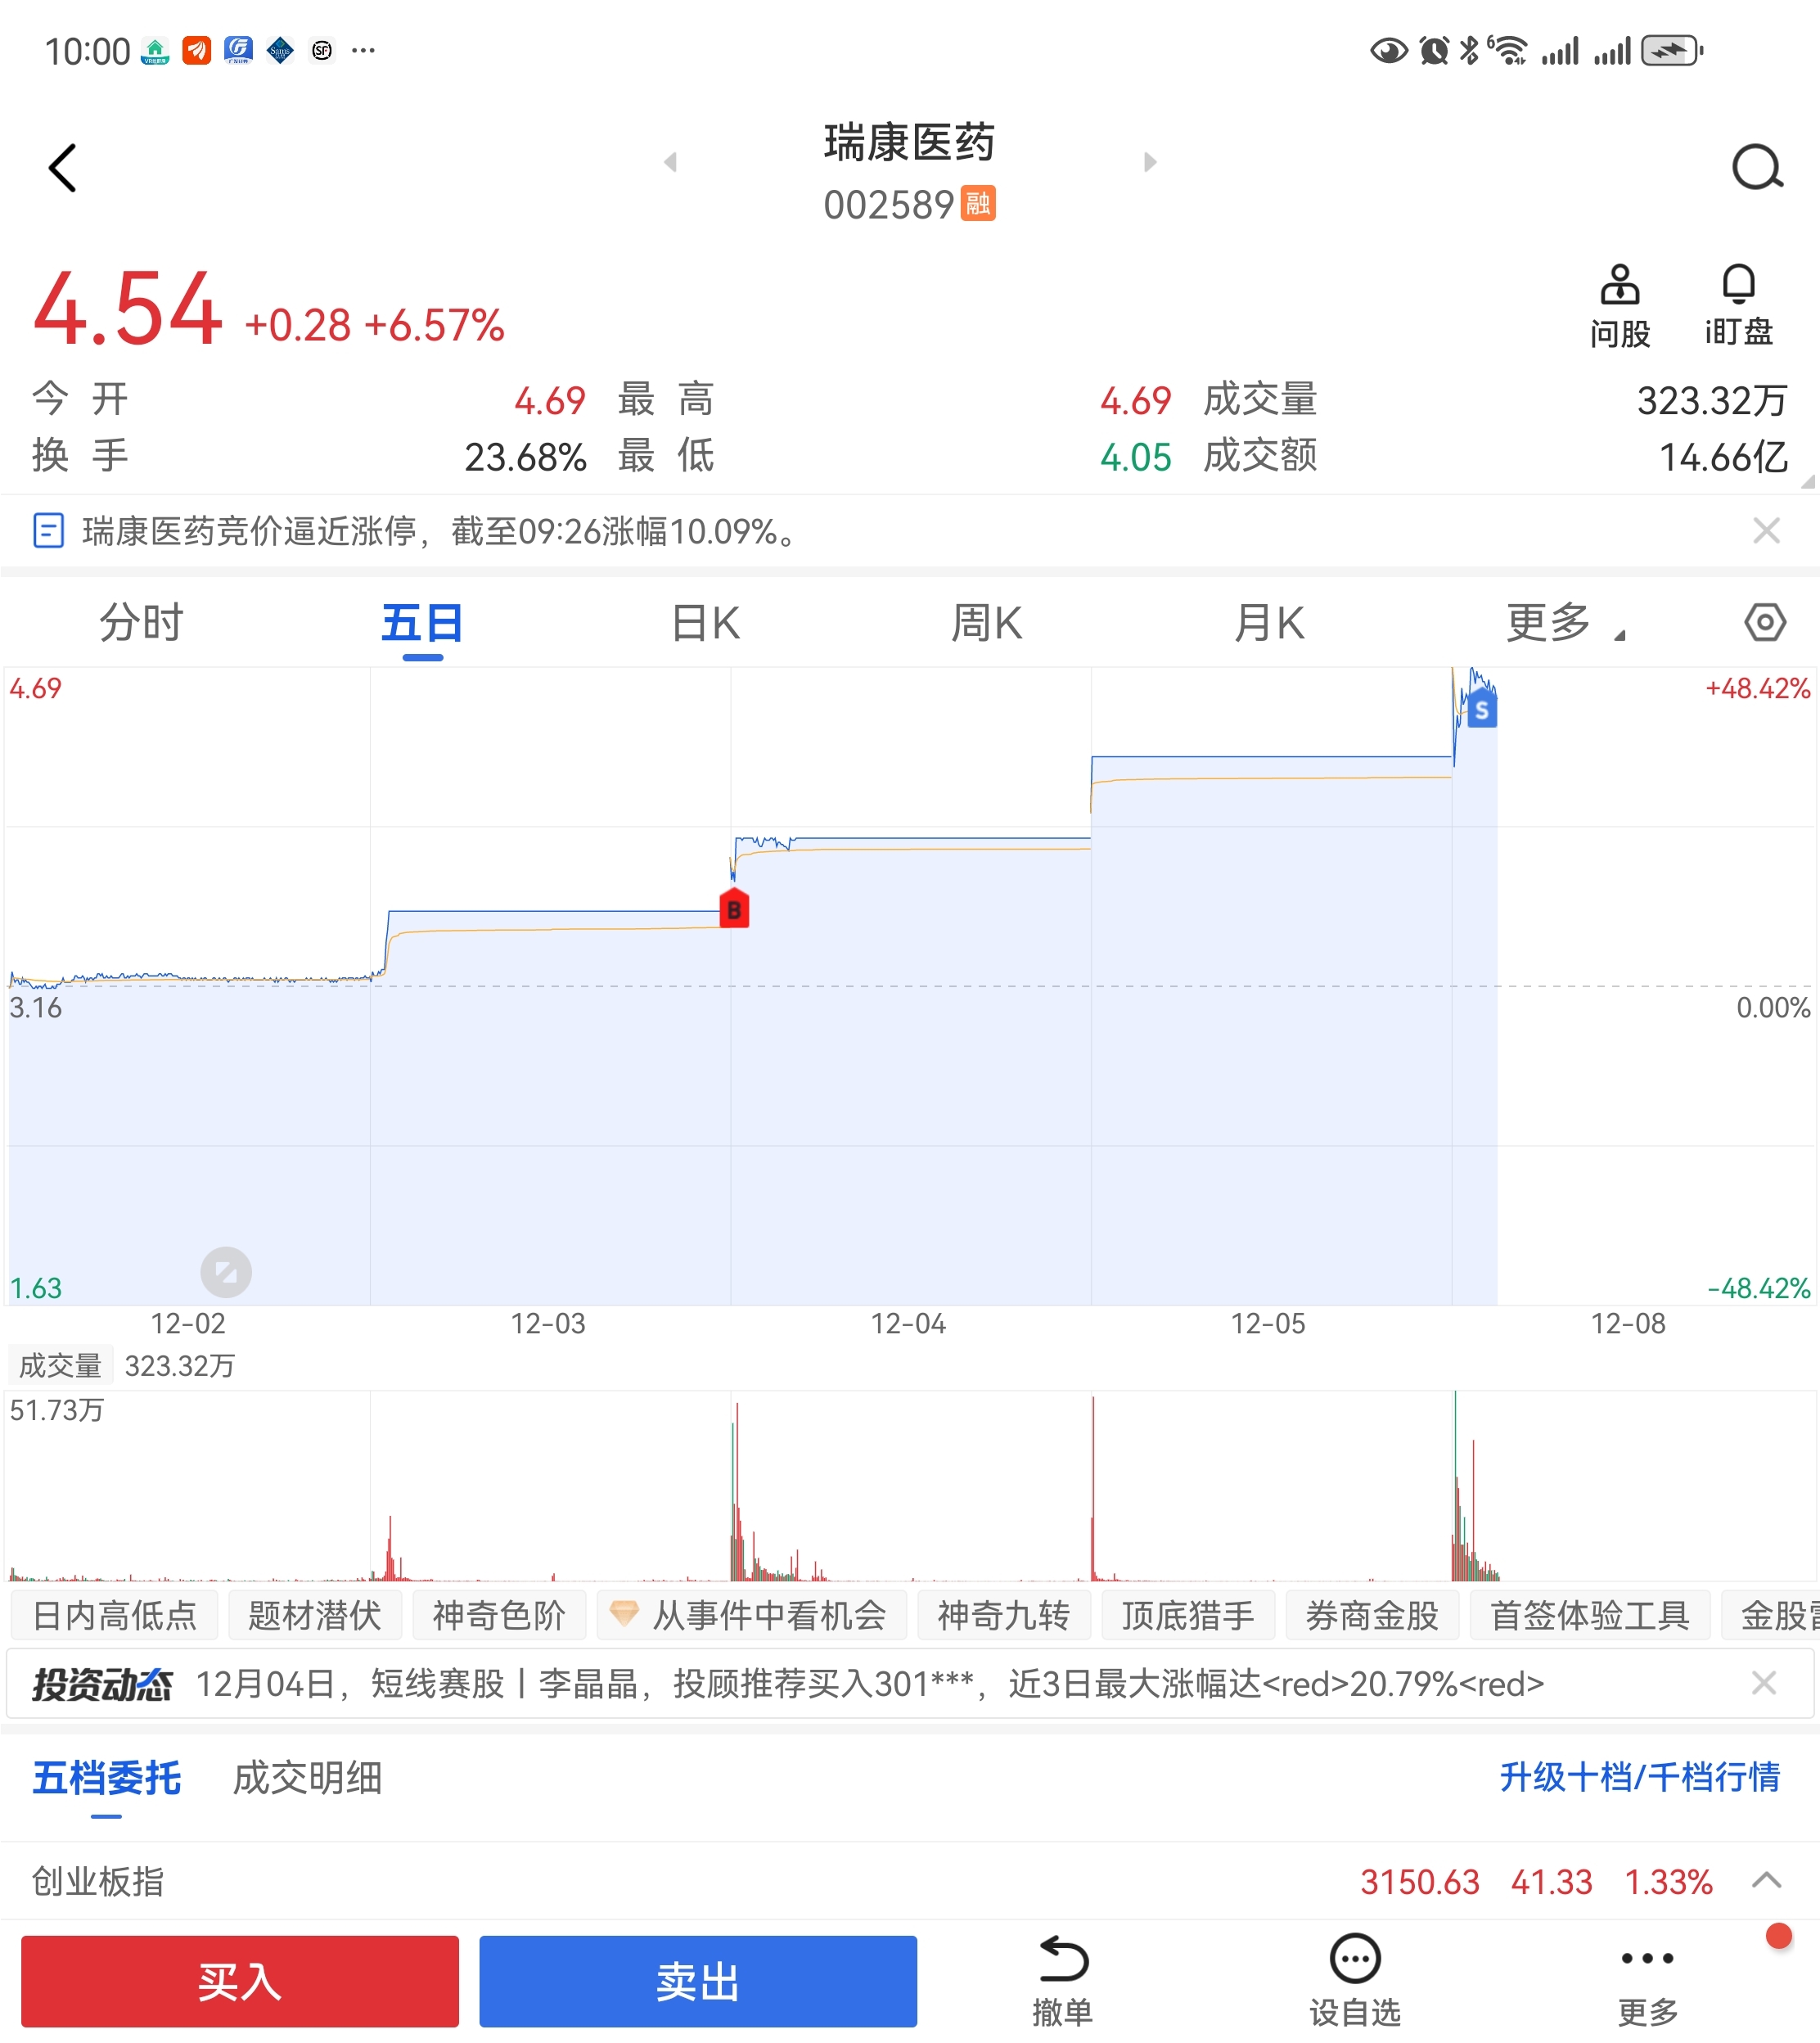
Task: Switch to the 日K chart tab
Action: (705, 623)
